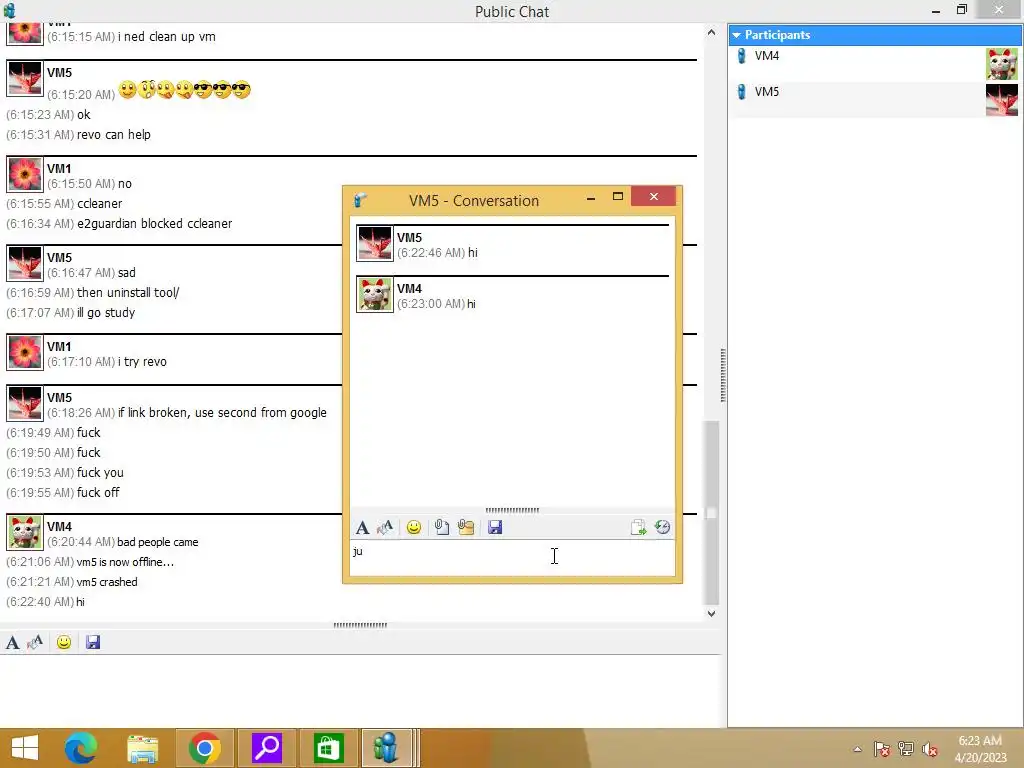Viewport: 1024px width, 768px height.
Task: Click the splitter grip below Public Chat messages
Action: [360, 625]
